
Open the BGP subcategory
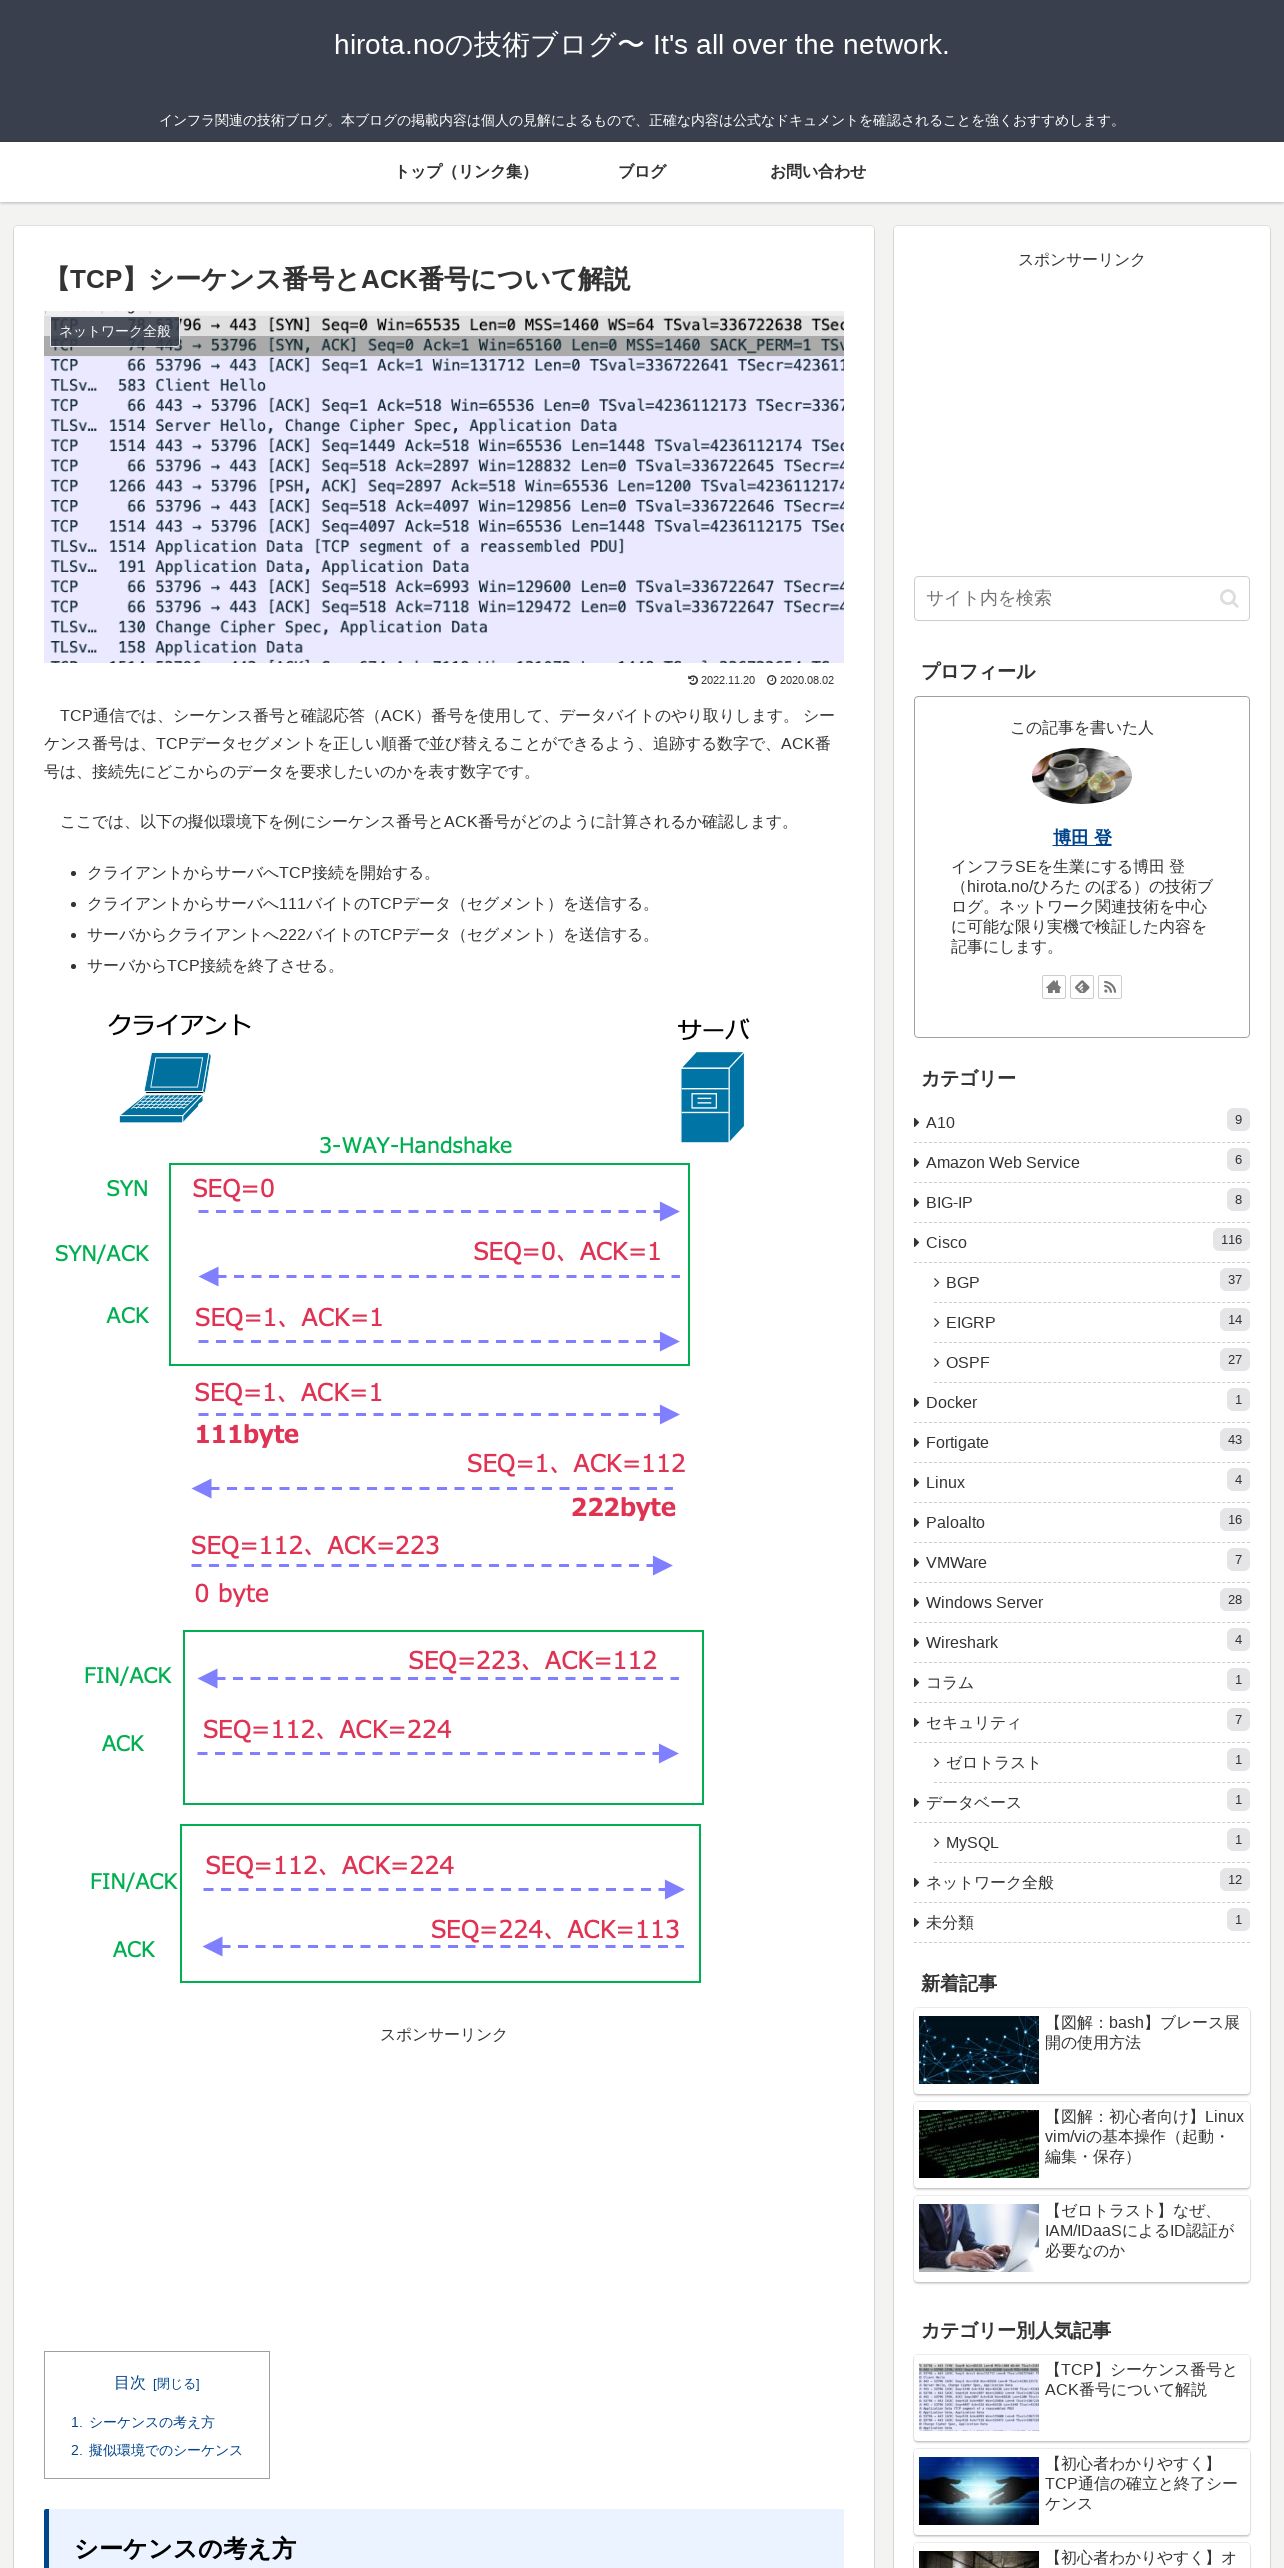1091,1282
